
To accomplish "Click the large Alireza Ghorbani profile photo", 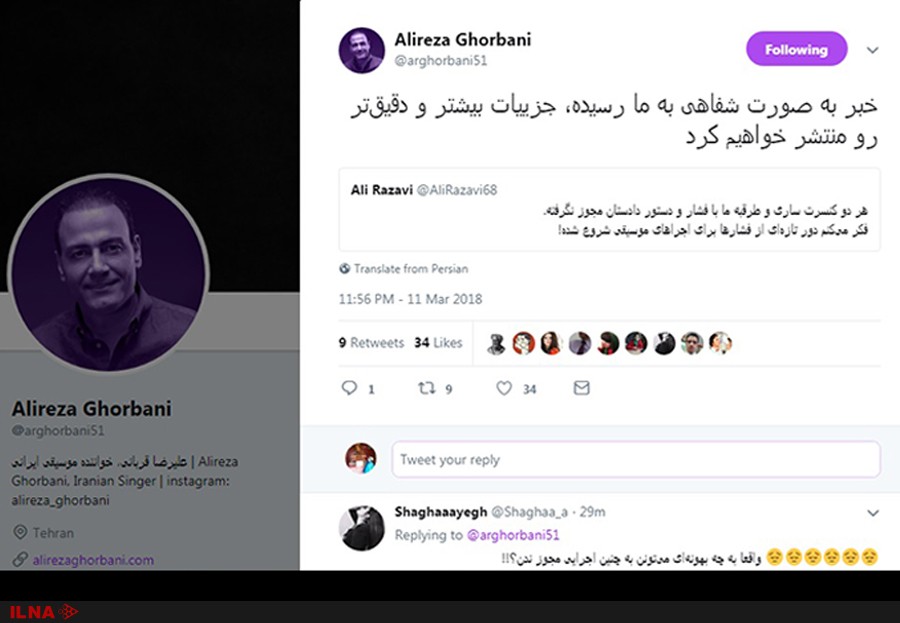I will click(108, 274).
